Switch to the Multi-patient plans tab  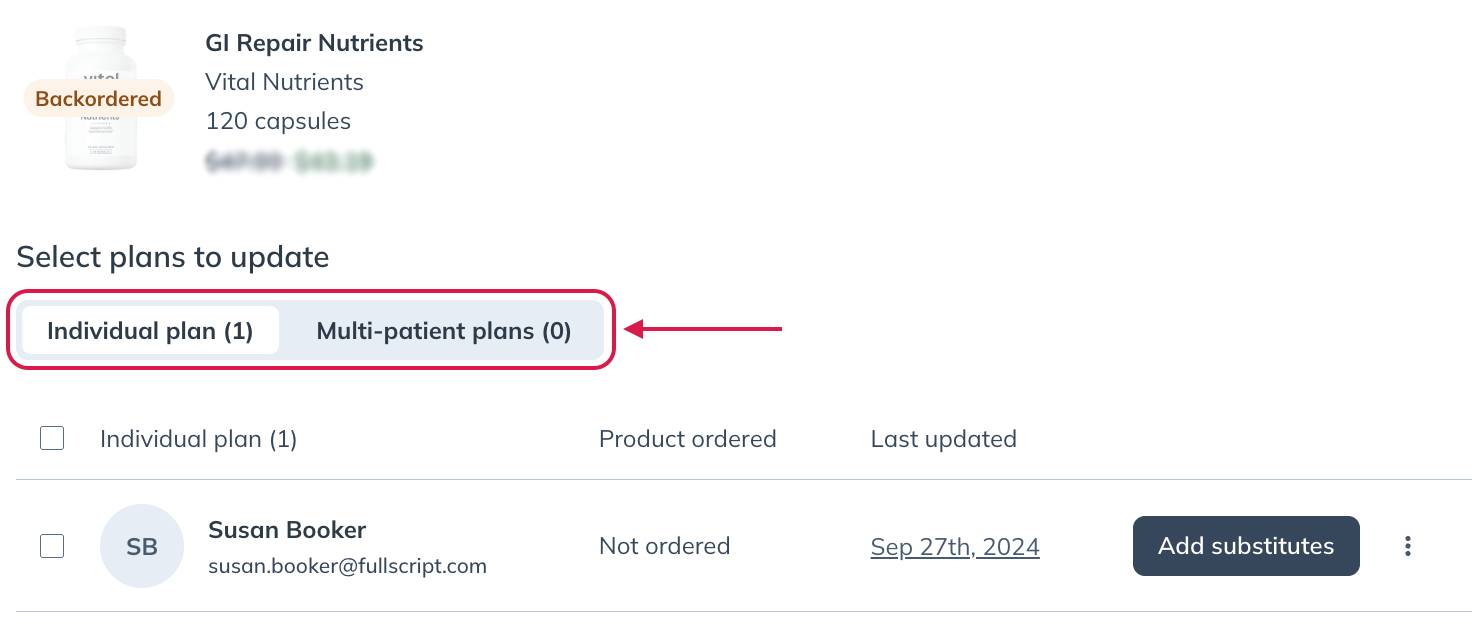coord(443,330)
